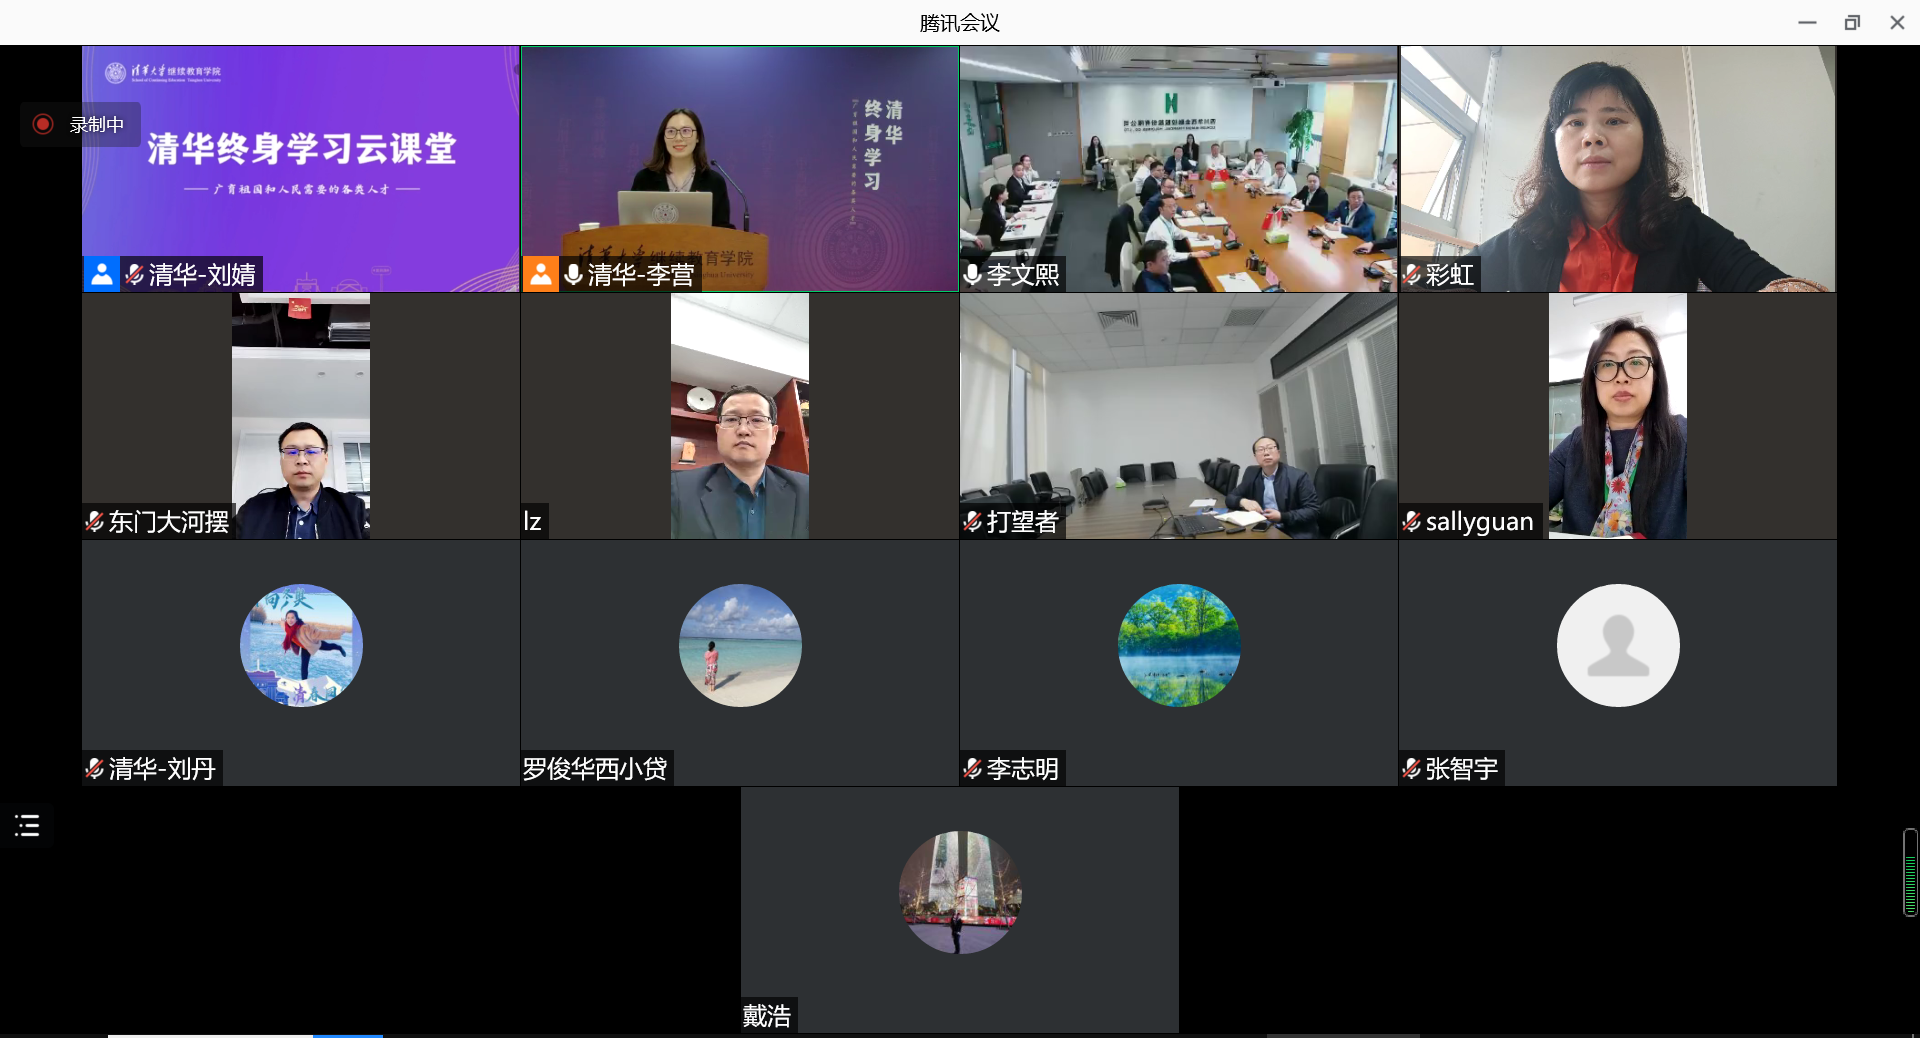
Task: Click the active microphone icon for 李文熙
Action: pyautogui.click(x=972, y=274)
